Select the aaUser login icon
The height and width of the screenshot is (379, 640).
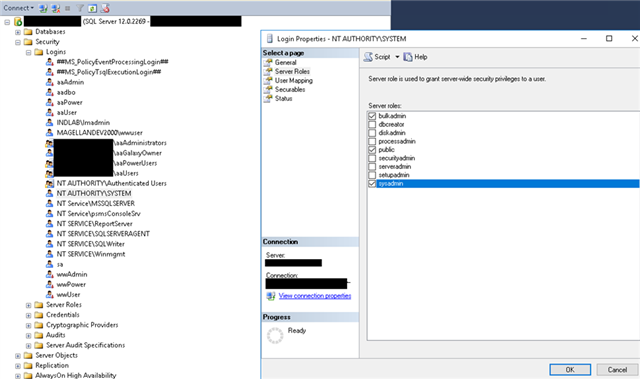pyautogui.click(x=49, y=113)
